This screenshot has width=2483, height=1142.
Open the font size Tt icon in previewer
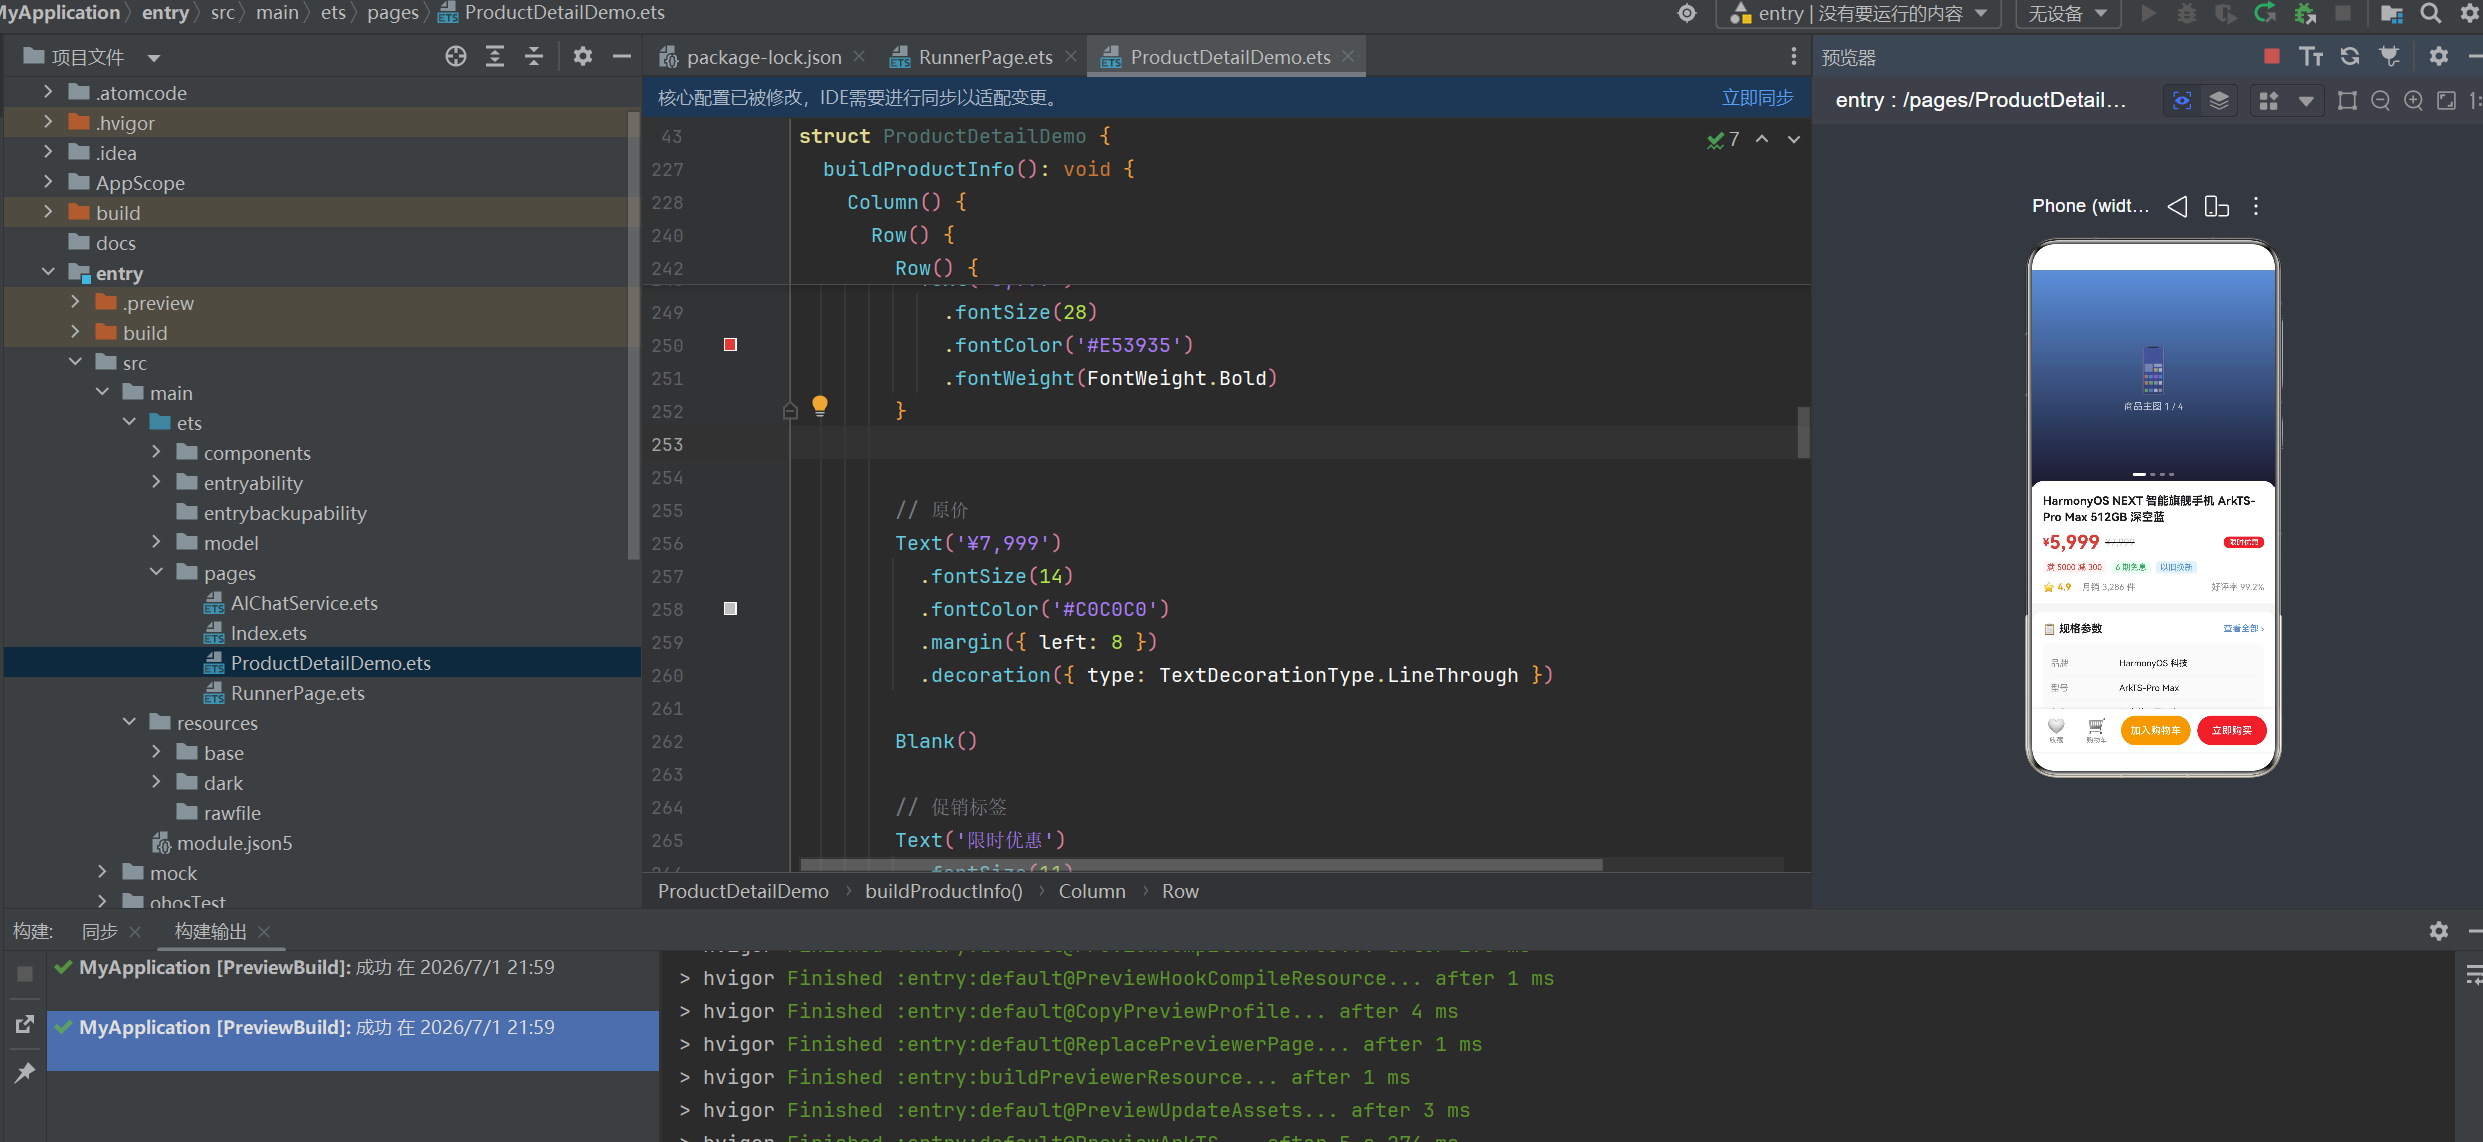(2310, 56)
